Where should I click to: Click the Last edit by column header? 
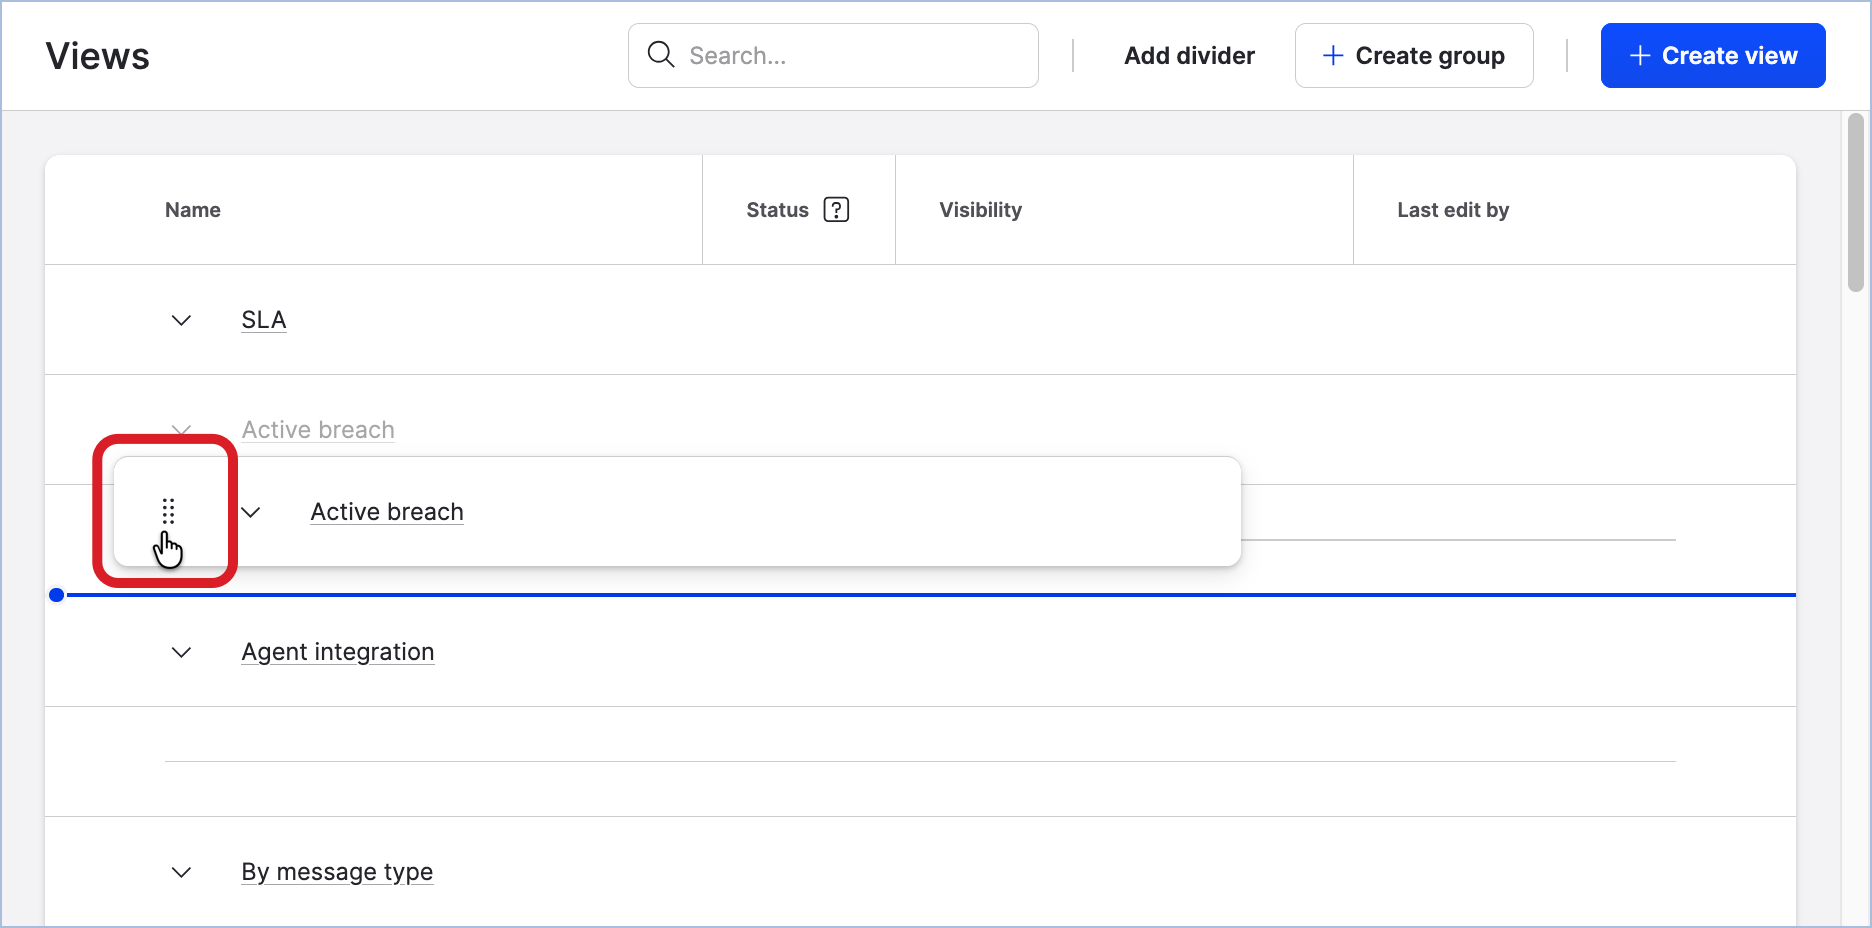pyautogui.click(x=1452, y=210)
